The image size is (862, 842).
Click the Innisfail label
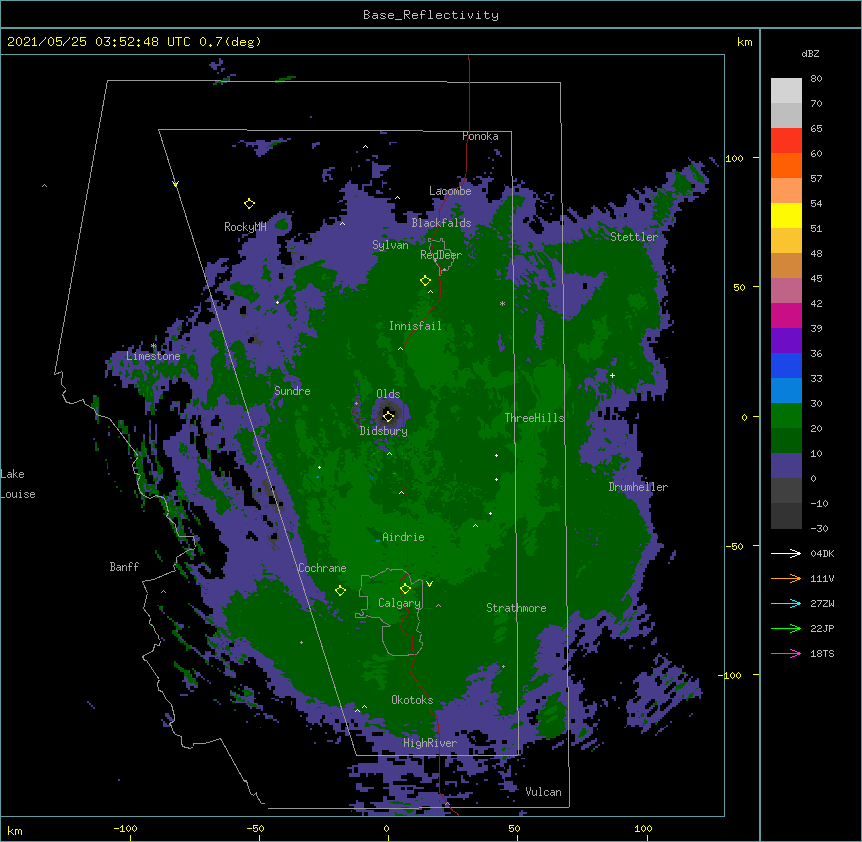click(415, 326)
